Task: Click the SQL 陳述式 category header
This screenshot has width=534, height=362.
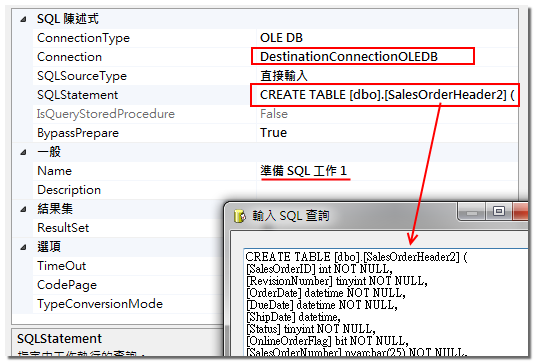Action: pyautogui.click(x=68, y=19)
